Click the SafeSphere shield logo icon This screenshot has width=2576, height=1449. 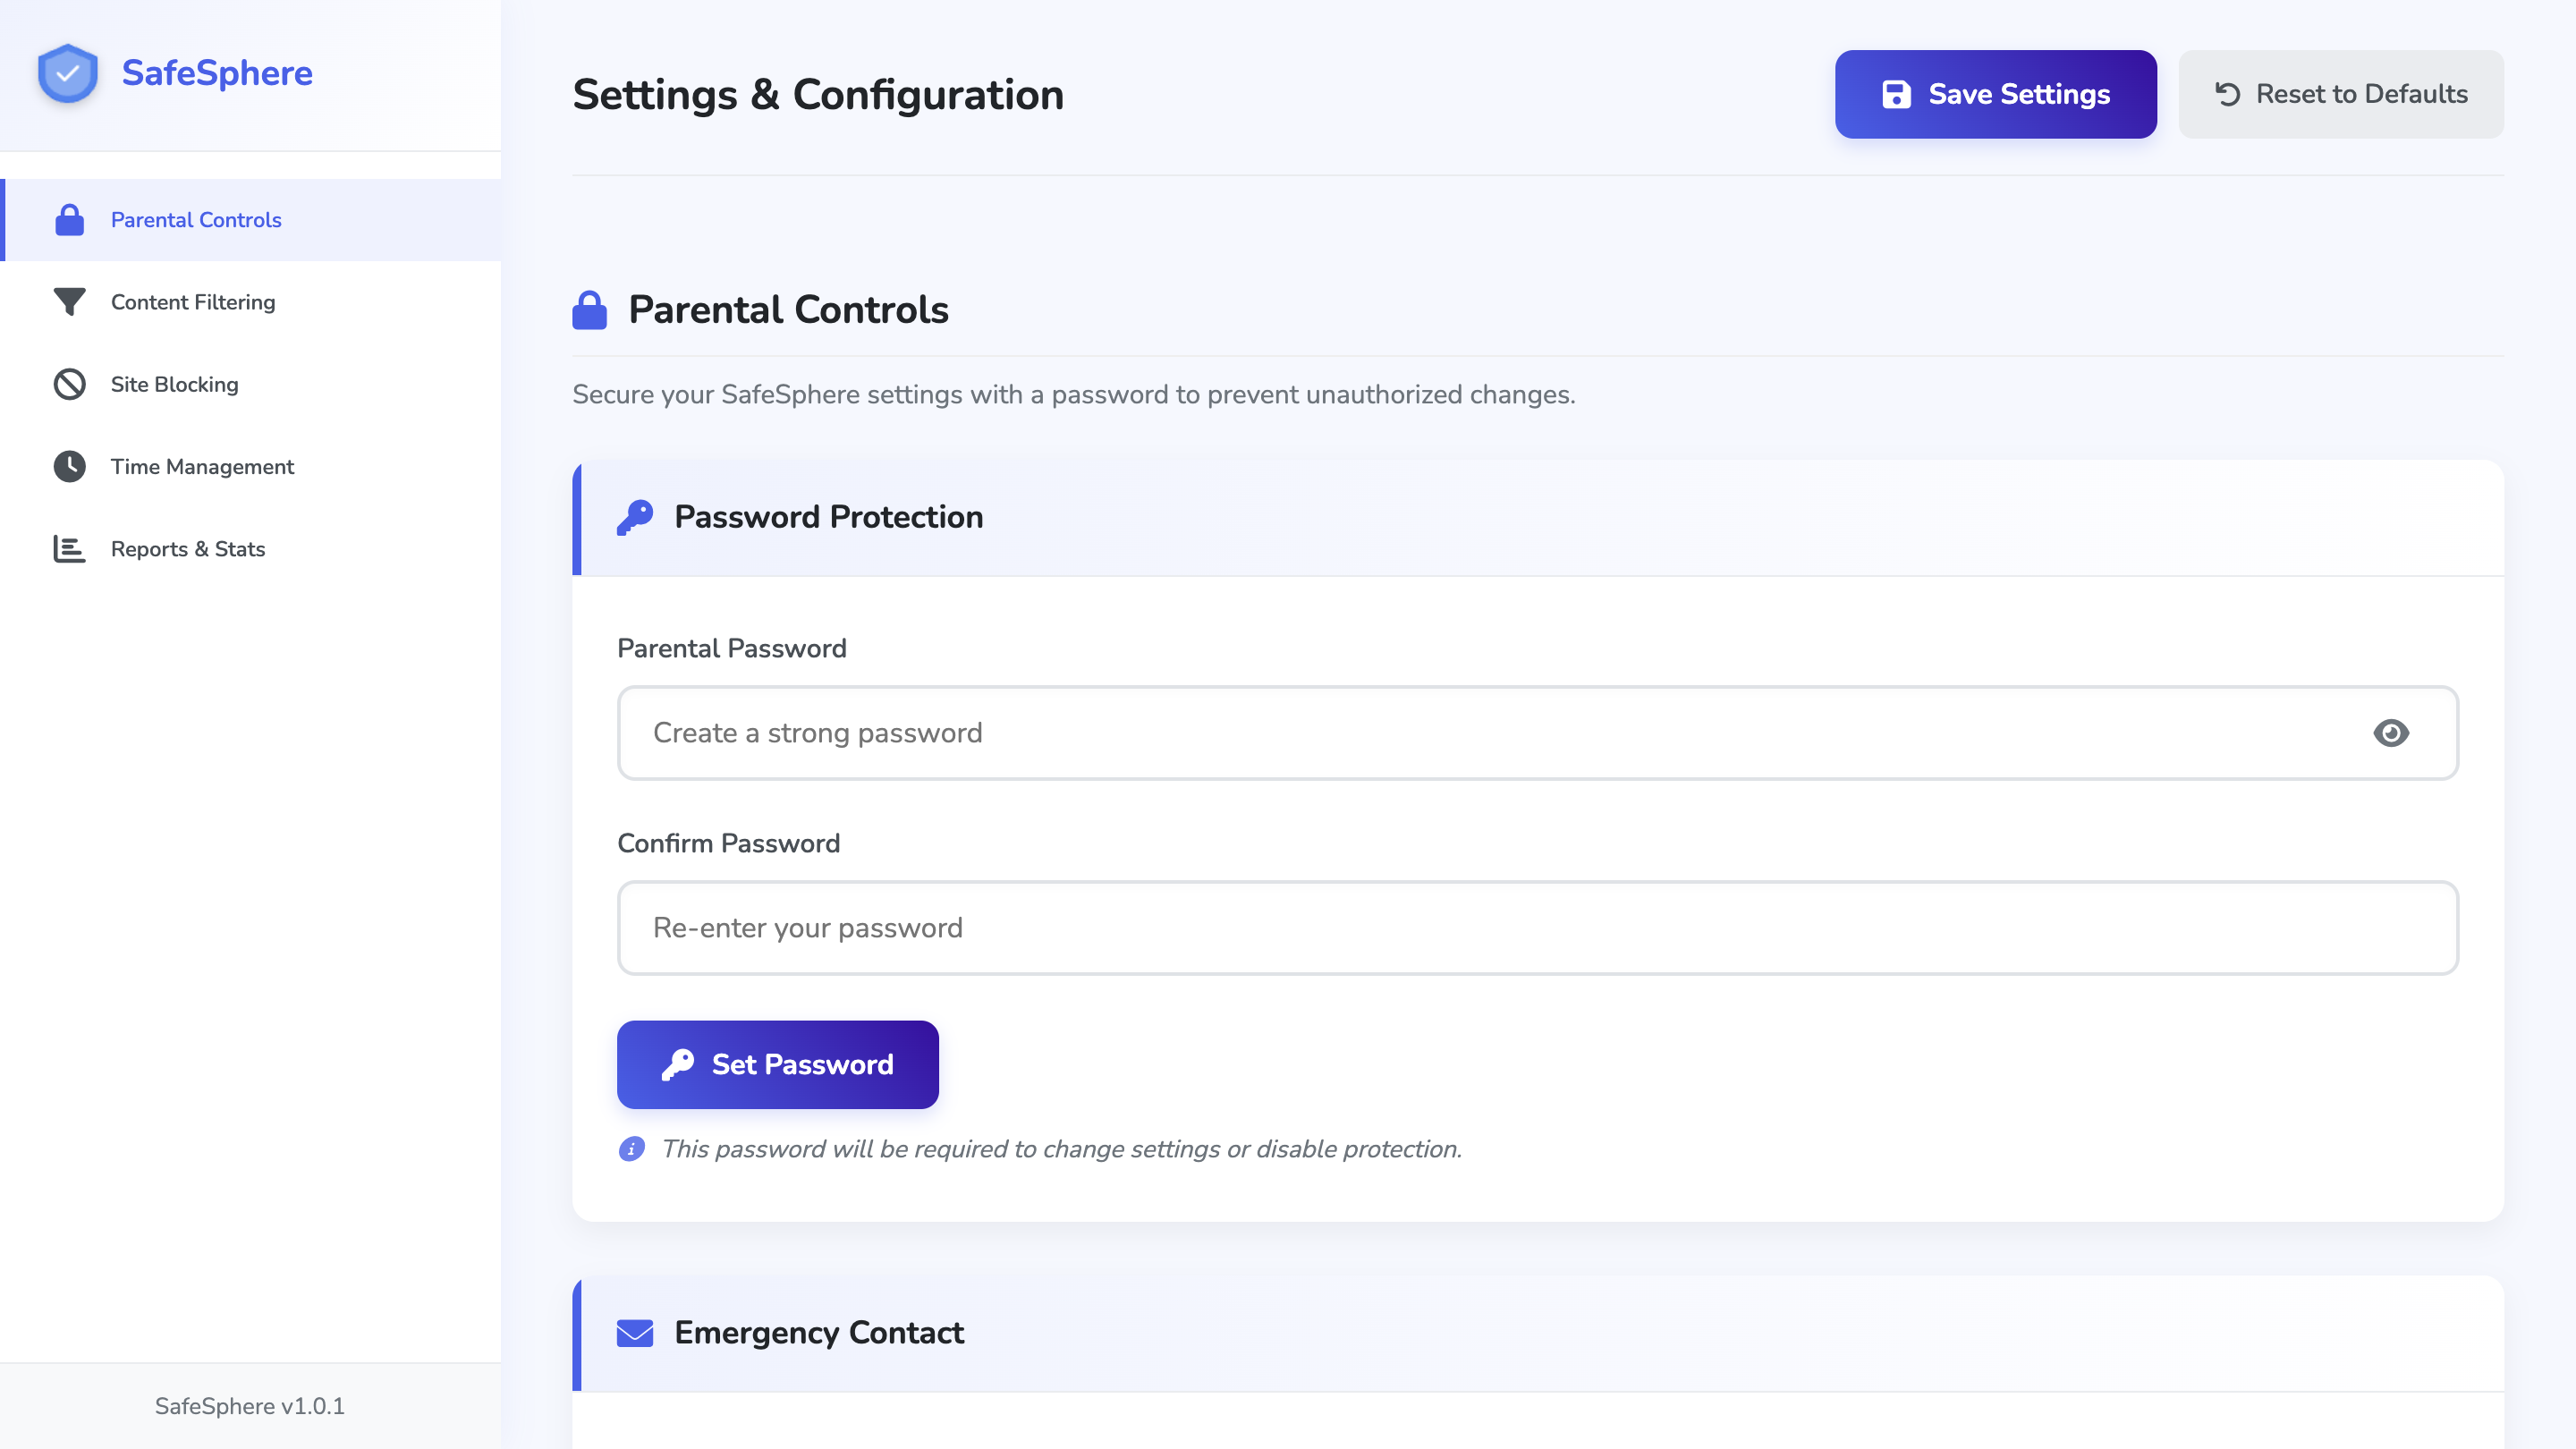coord(67,73)
